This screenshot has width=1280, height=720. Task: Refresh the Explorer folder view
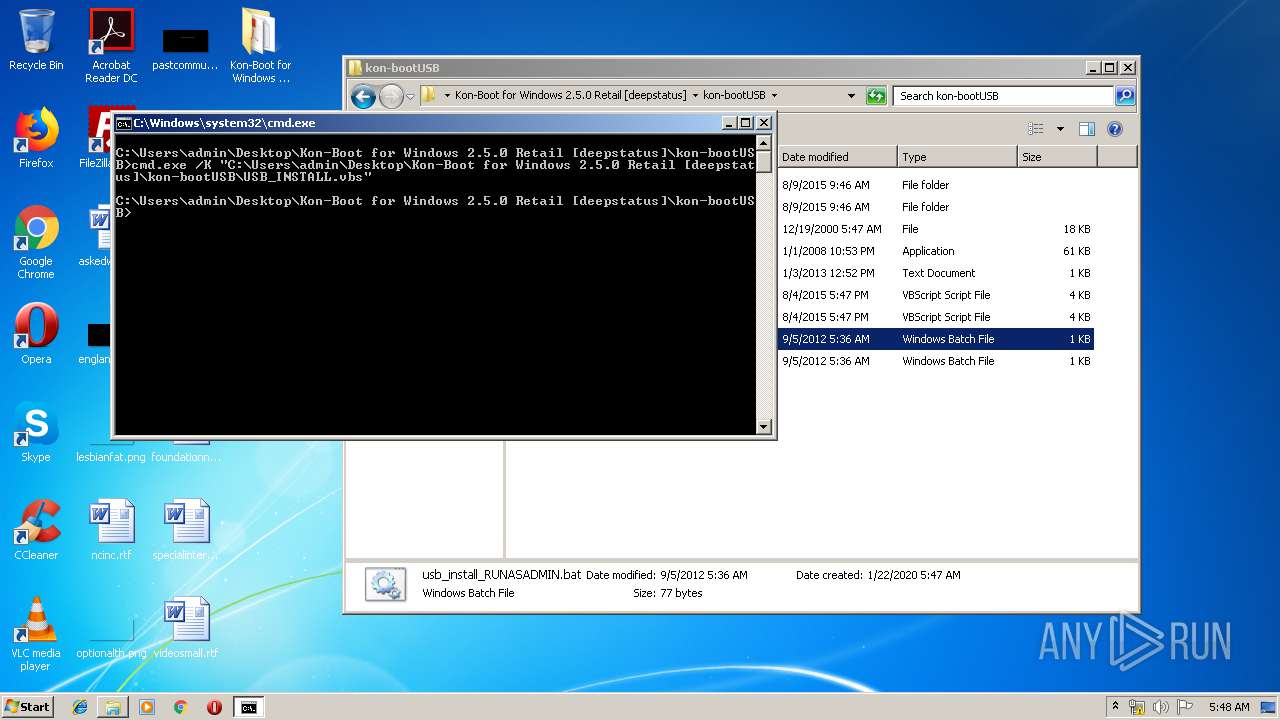876,96
